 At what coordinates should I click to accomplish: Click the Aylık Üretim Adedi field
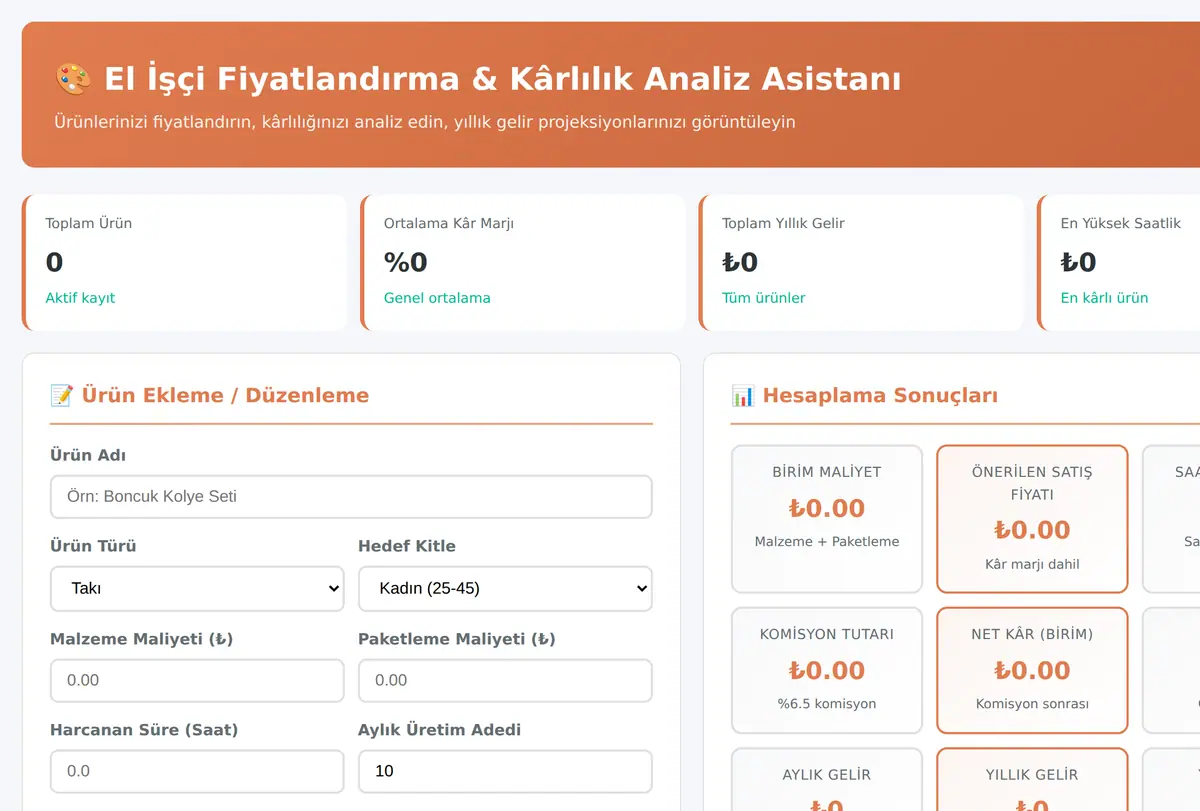[505, 771]
